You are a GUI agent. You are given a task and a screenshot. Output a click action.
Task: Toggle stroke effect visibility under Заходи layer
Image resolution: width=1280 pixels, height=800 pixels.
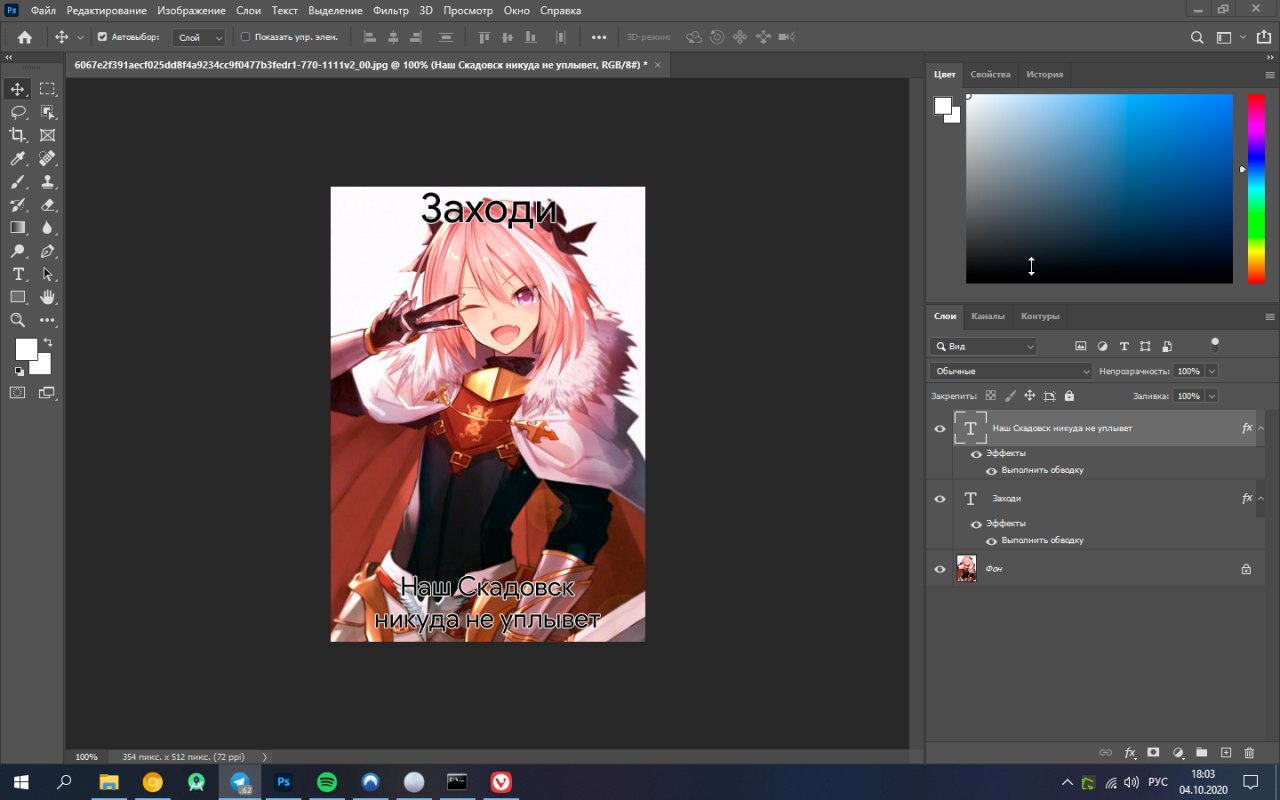991,541
